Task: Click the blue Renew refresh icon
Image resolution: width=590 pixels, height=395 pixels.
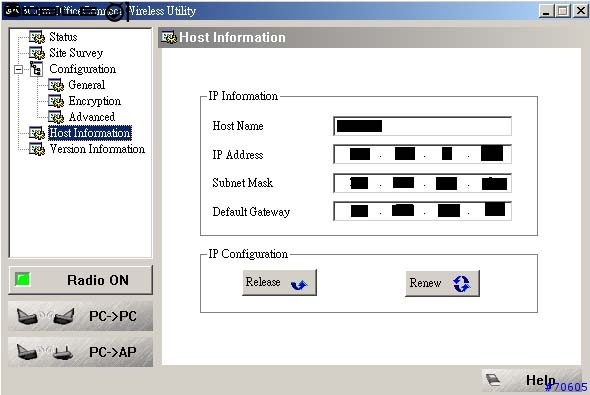Action: coord(461,284)
